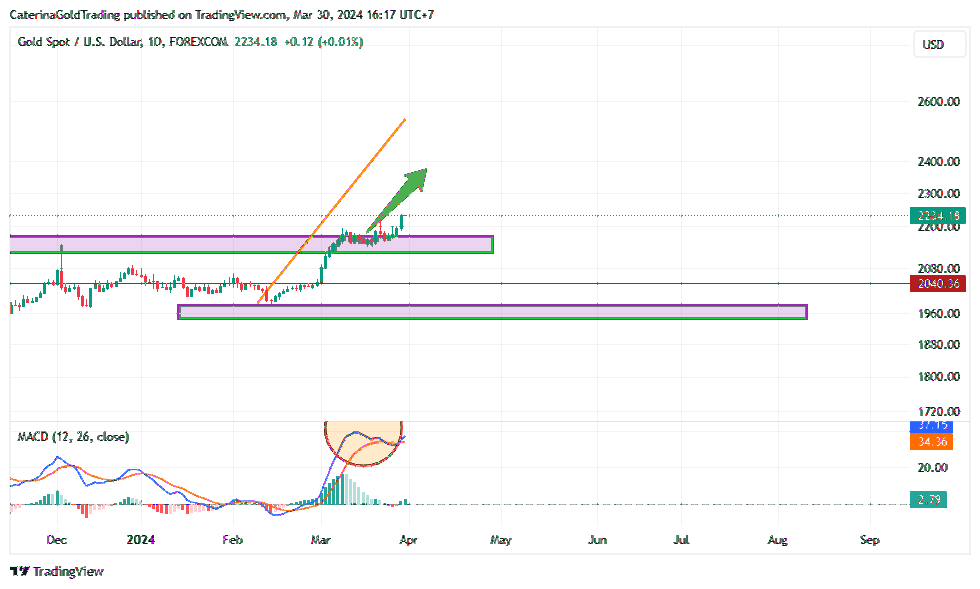Viewport: 980px width, 589px height.
Task: Click the +0.12 (+0.01%) price change text
Action: [323, 42]
